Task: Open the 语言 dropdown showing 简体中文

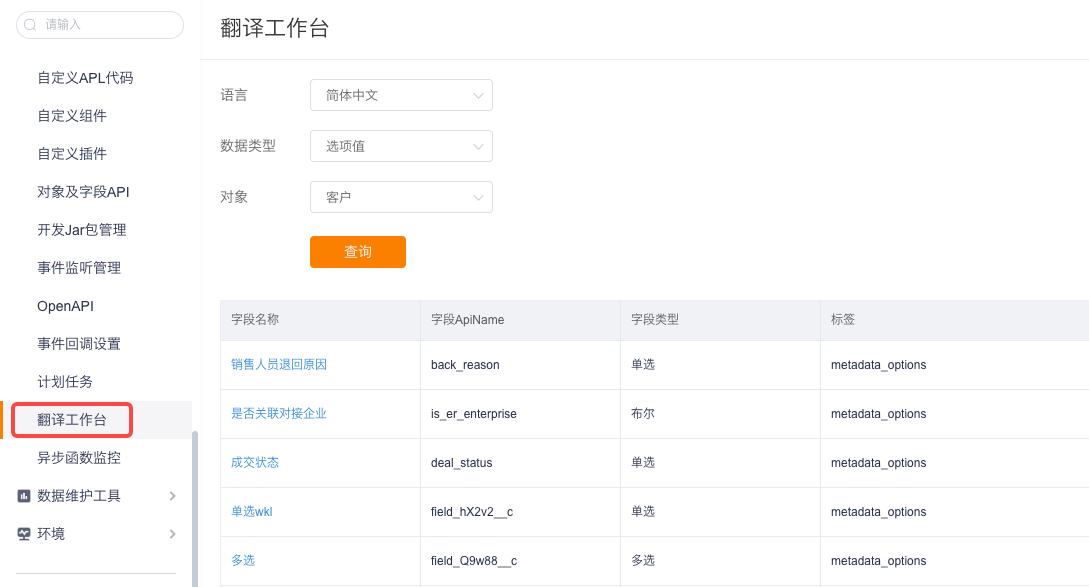Action: pos(401,95)
